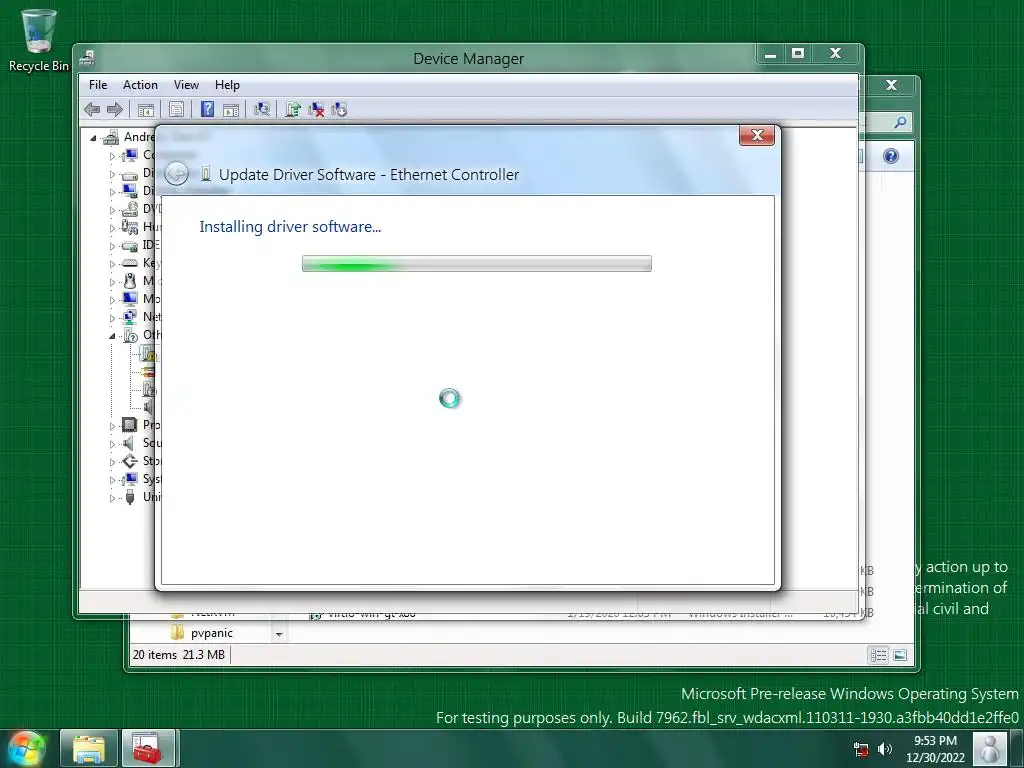The image size is (1024, 768).
Task: Select the Network adapters category icon
Action: 130,317
